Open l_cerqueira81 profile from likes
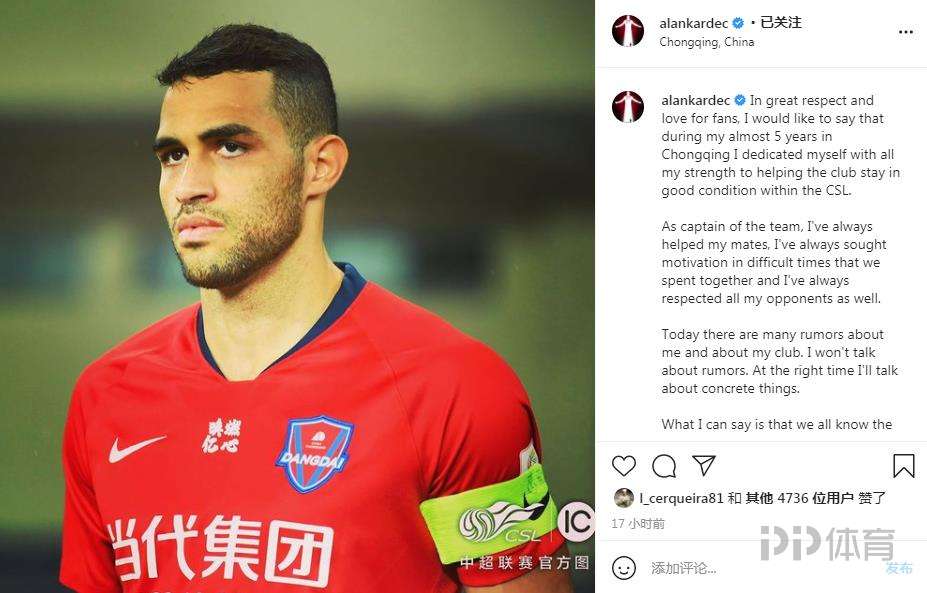Screen dimensions: 927x593 [681, 498]
